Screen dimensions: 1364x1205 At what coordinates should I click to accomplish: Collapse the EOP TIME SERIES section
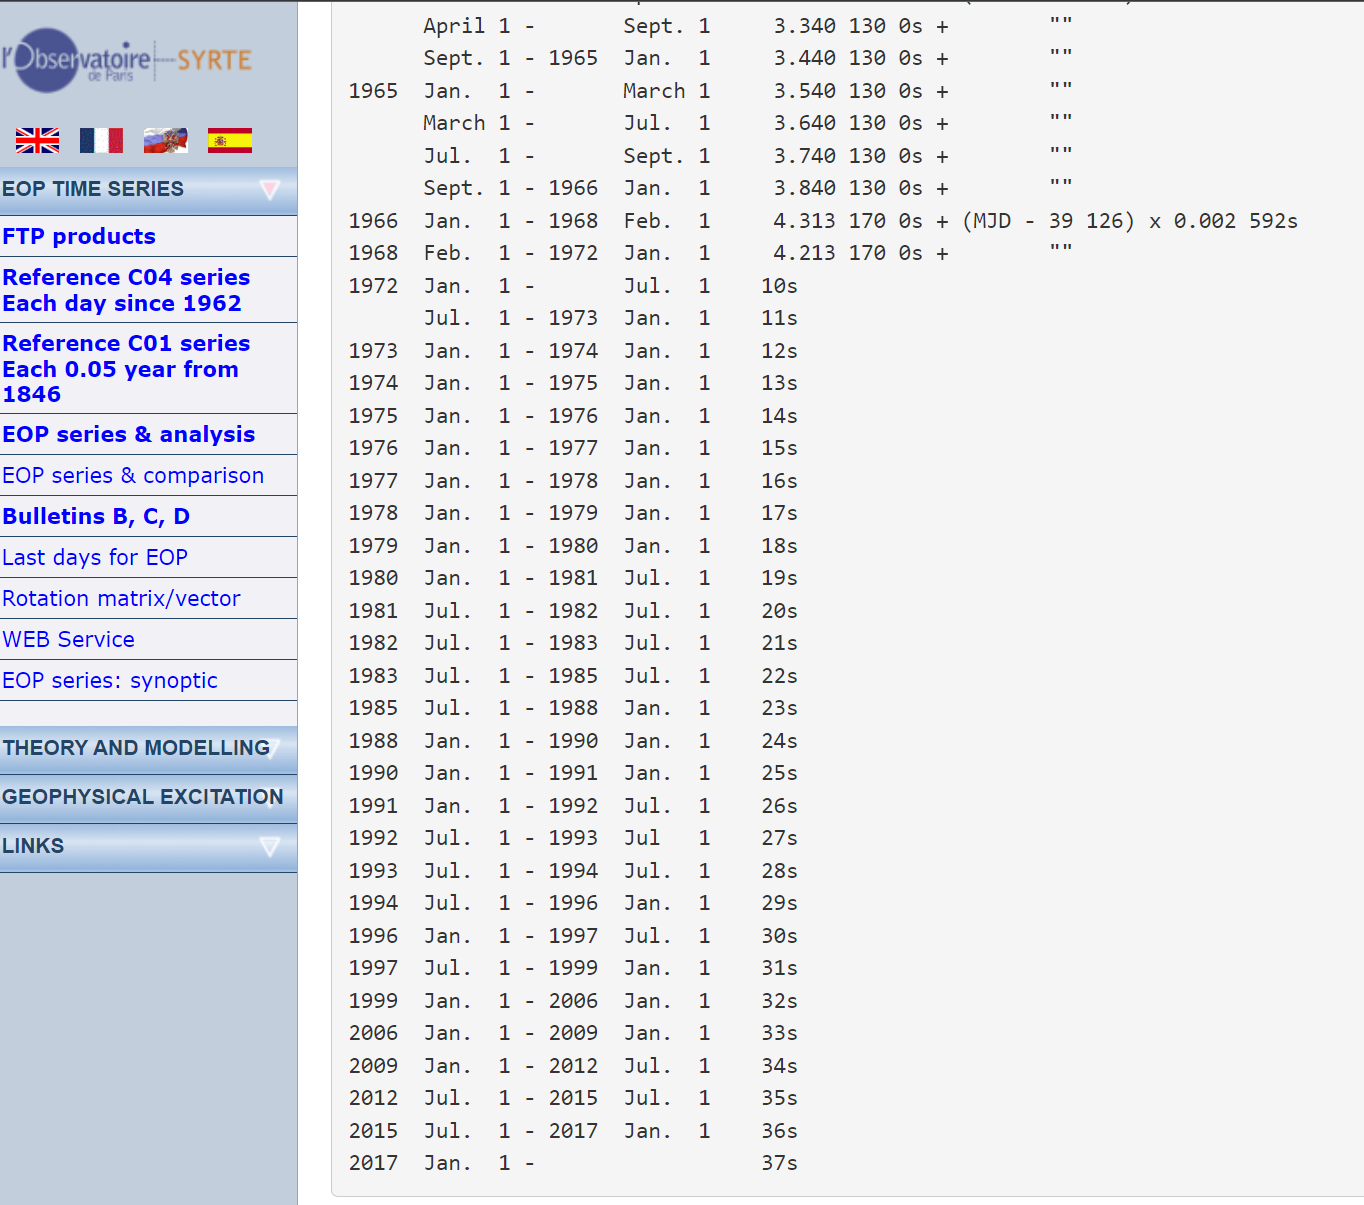tap(270, 188)
